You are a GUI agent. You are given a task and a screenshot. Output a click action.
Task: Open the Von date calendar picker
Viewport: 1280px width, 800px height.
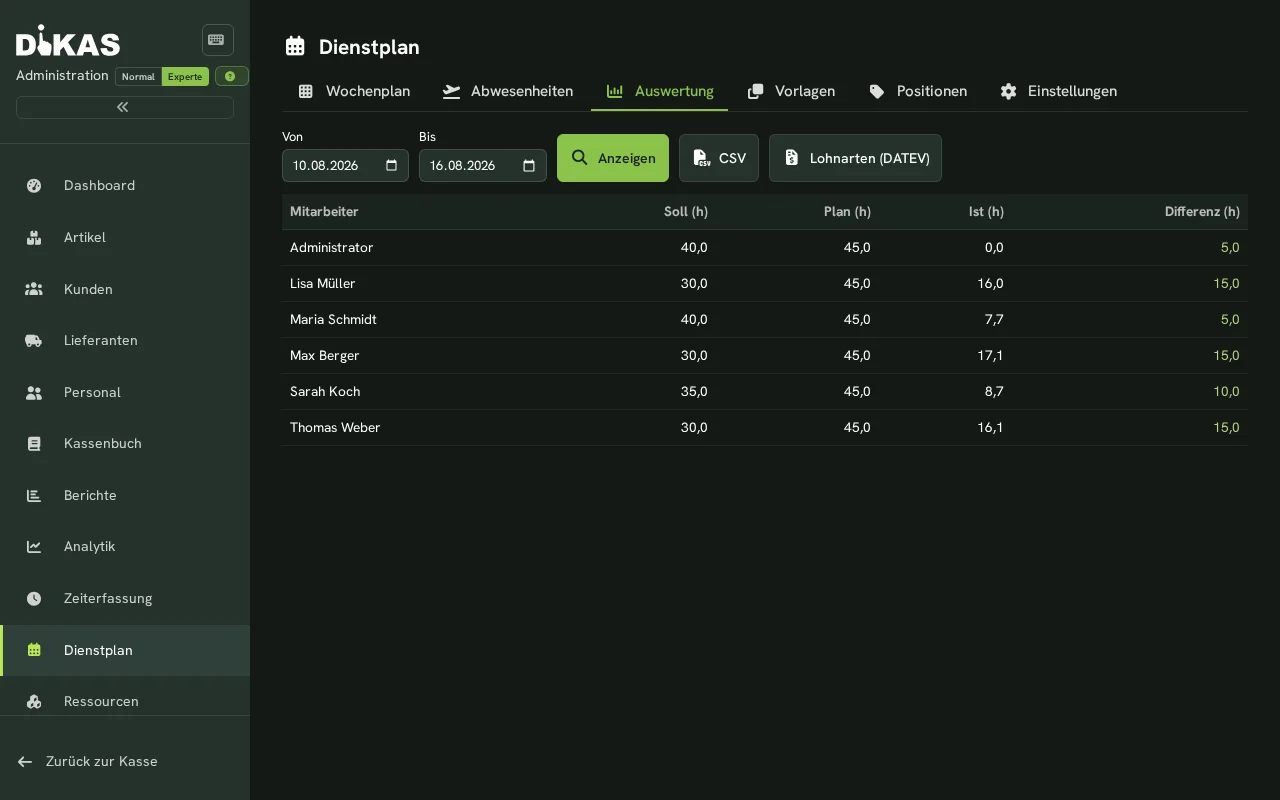pos(392,165)
